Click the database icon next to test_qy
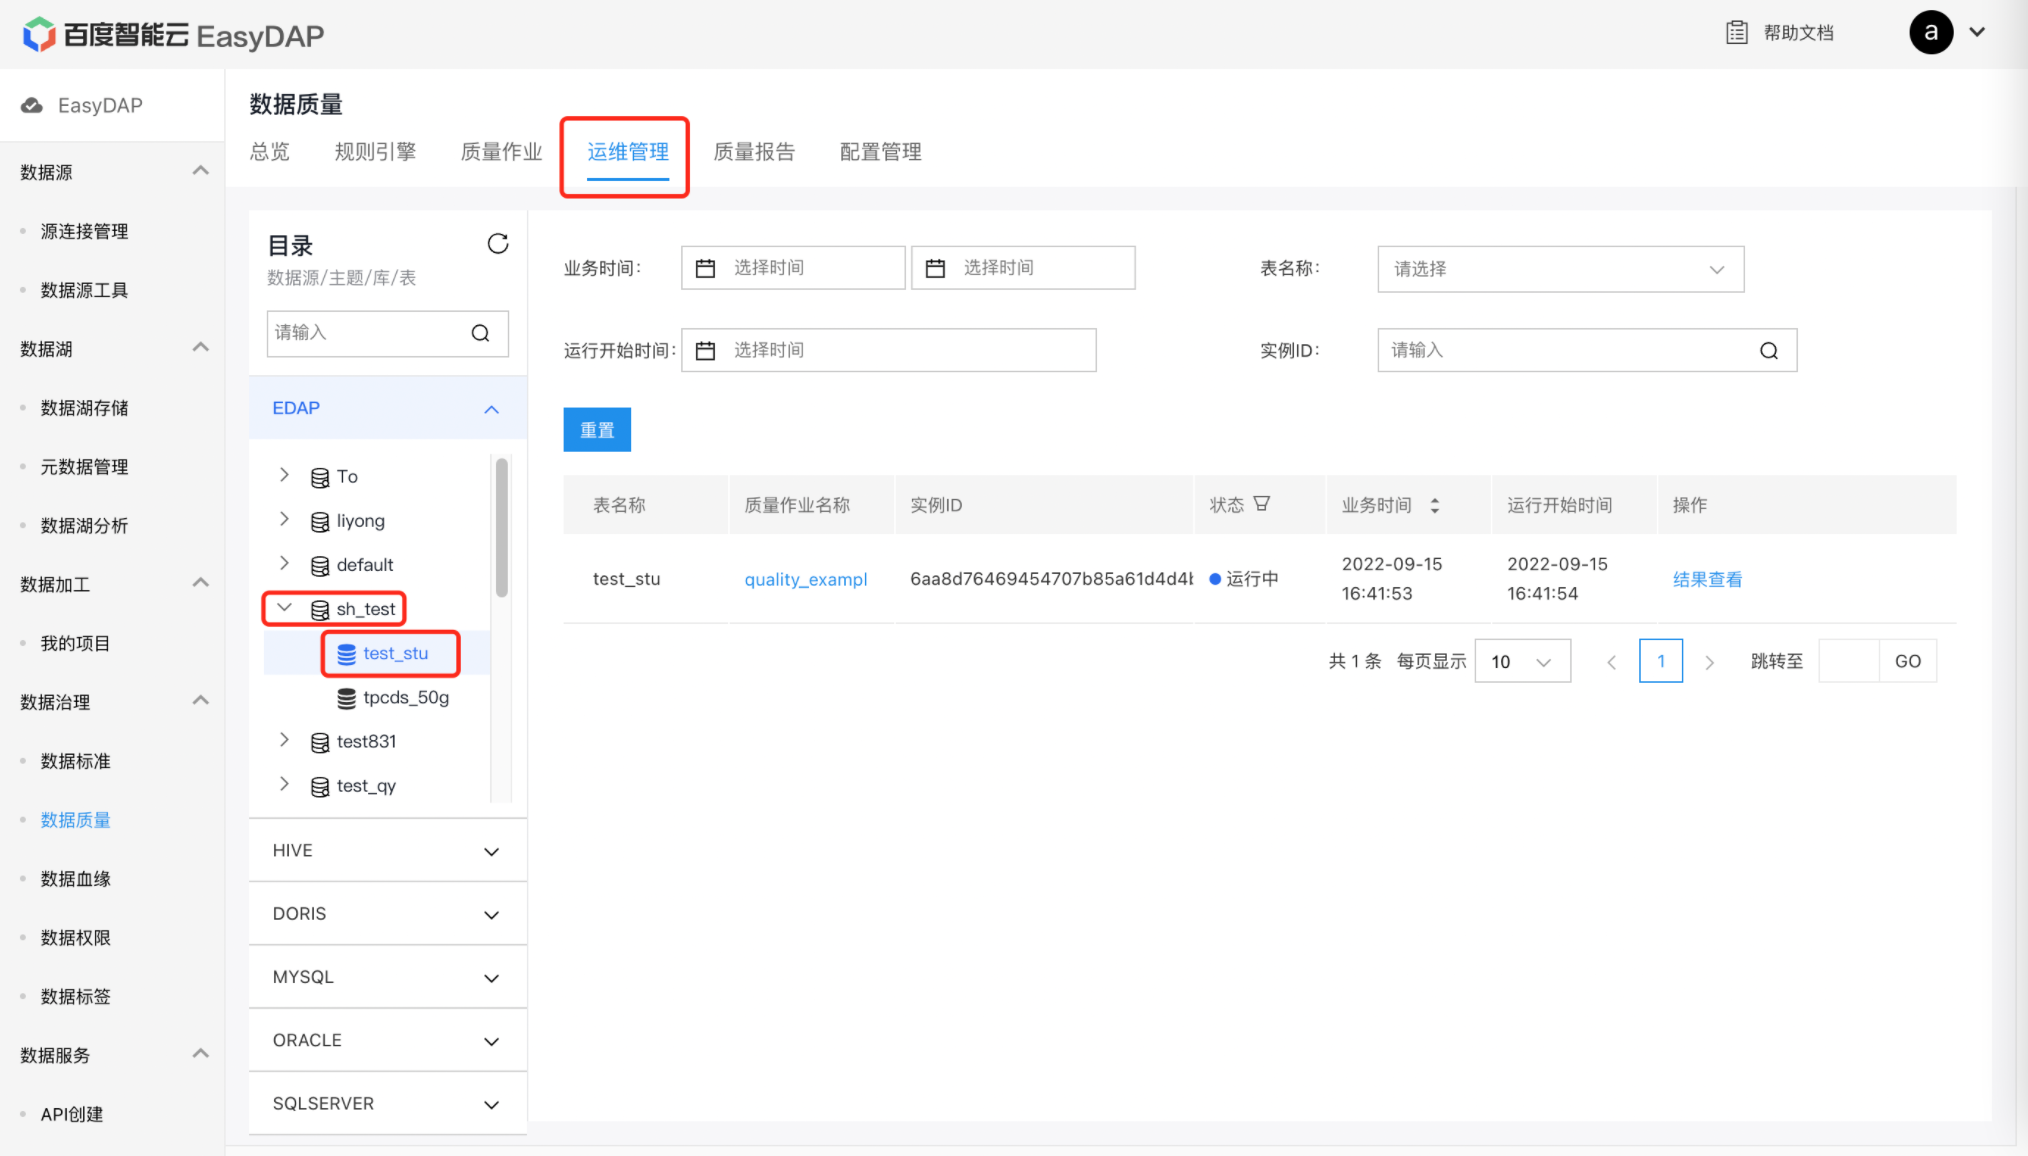The image size is (2028, 1156). (x=320, y=786)
